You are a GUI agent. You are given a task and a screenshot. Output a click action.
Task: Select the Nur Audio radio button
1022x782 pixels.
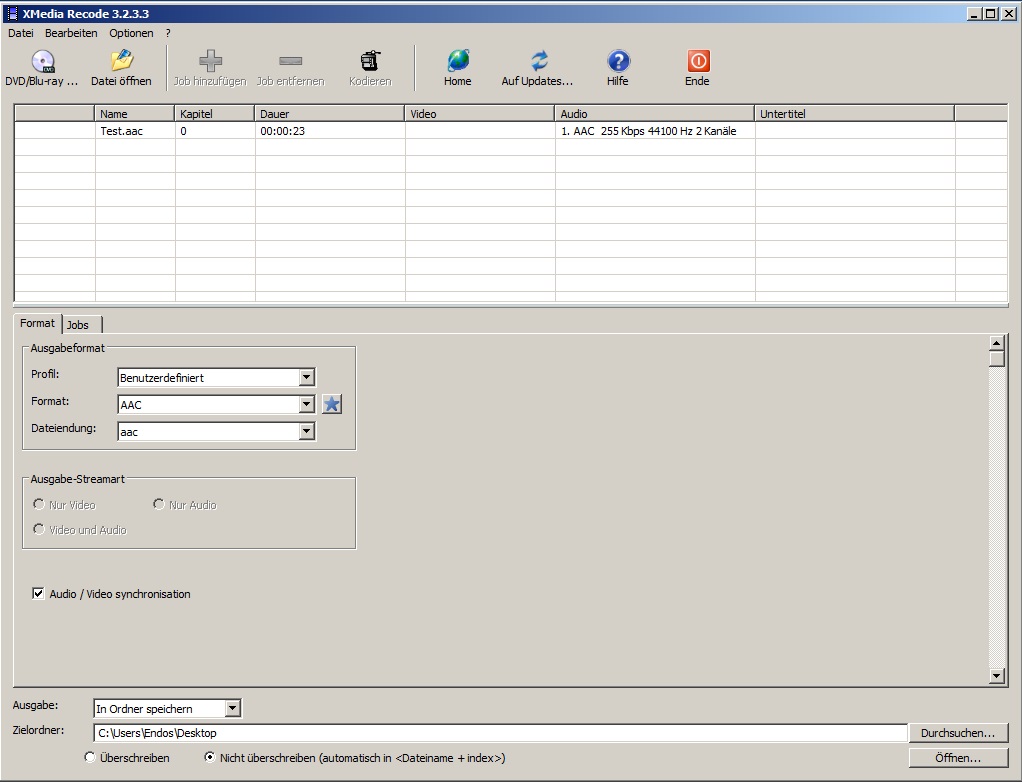(158, 504)
